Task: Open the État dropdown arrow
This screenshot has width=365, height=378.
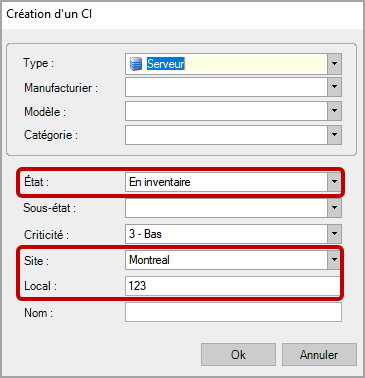Action: 334,182
